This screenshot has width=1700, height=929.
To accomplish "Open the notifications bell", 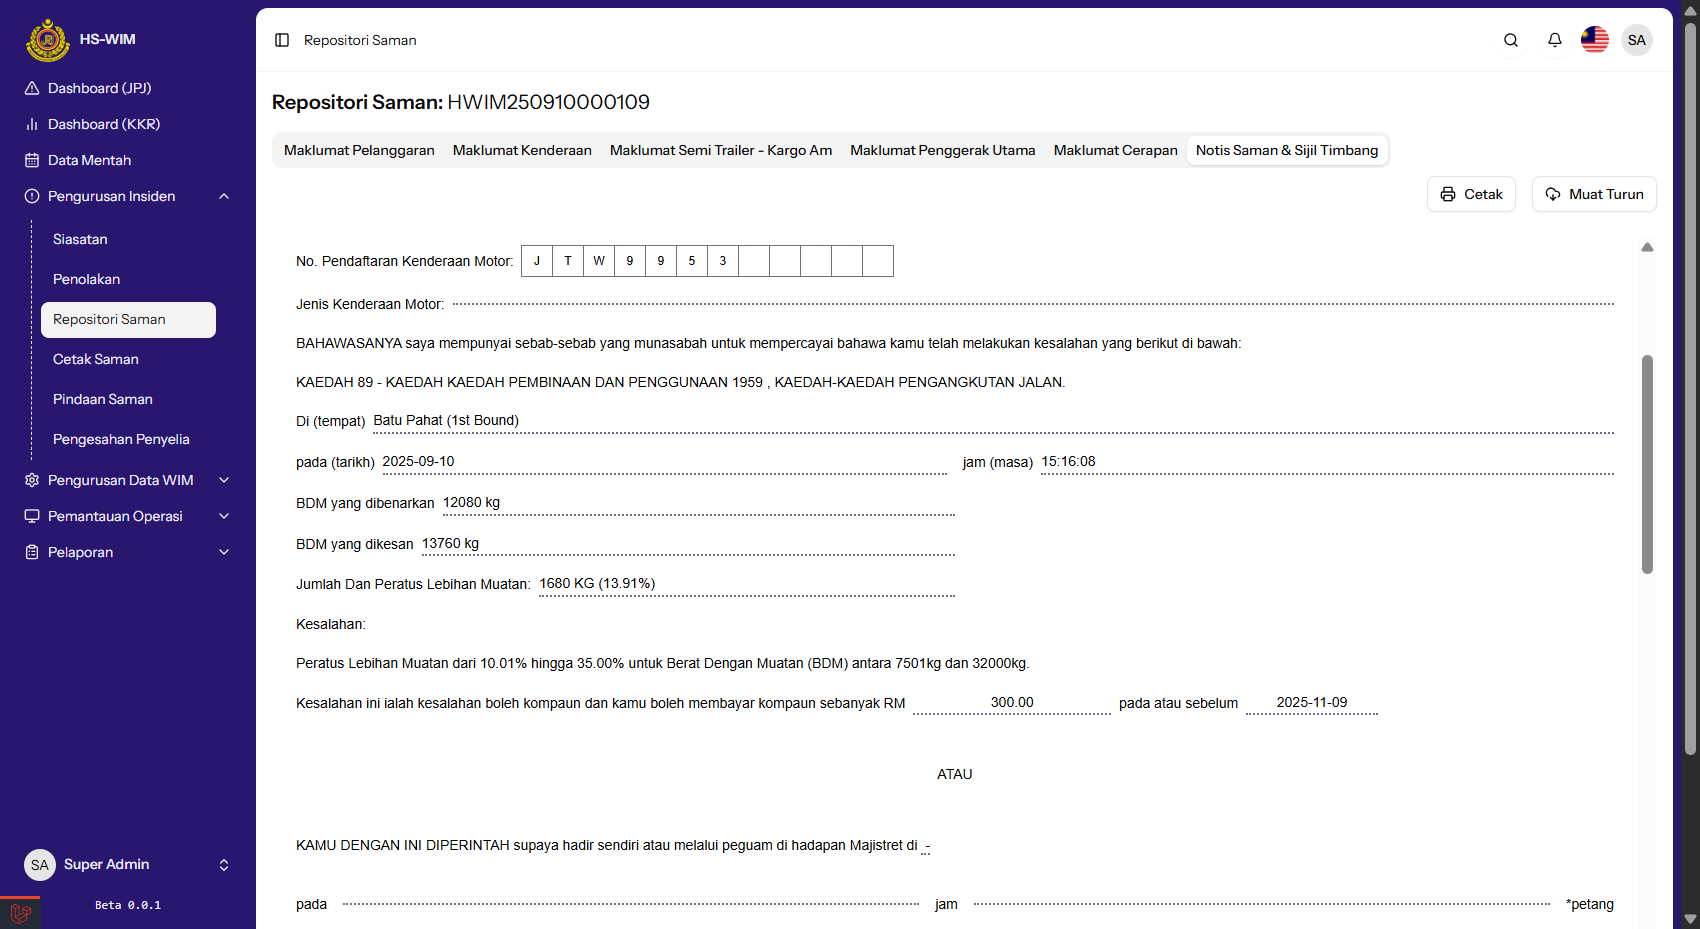I will [1554, 40].
